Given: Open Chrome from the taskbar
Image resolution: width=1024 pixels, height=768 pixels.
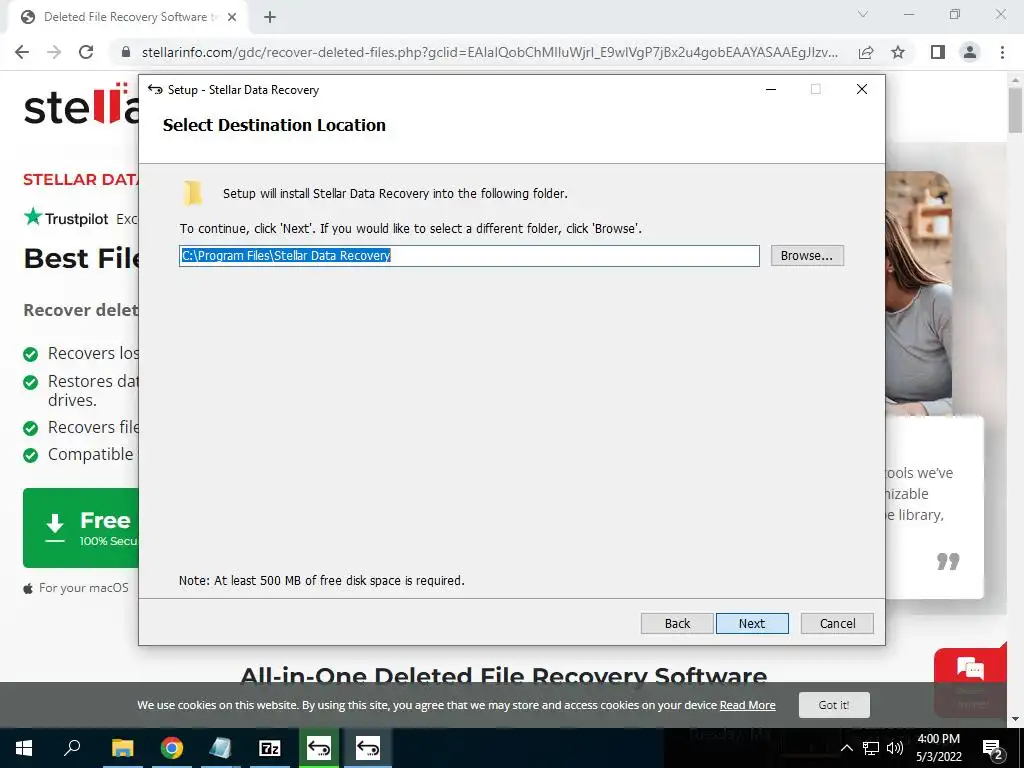Looking at the screenshot, I should pos(171,748).
